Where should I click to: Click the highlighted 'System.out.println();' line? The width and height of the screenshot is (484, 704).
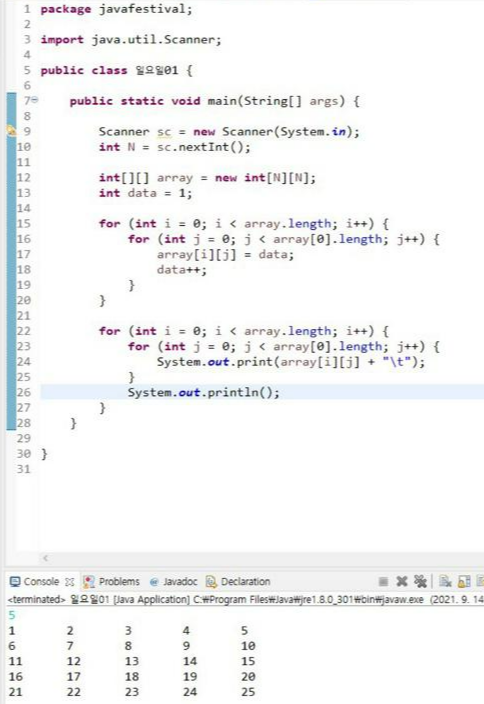coord(203,392)
